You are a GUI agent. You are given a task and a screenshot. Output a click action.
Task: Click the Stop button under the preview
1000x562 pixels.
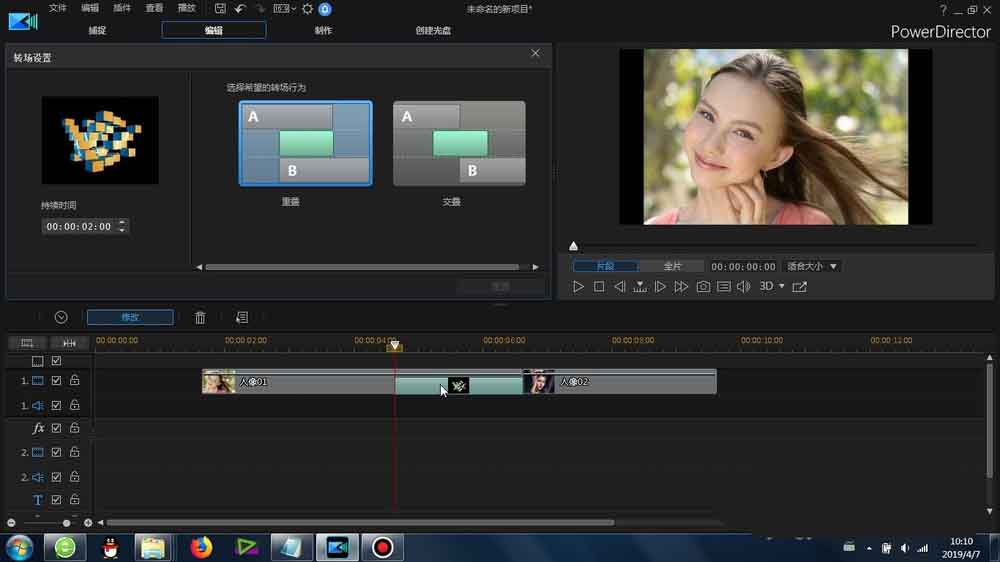click(x=599, y=287)
